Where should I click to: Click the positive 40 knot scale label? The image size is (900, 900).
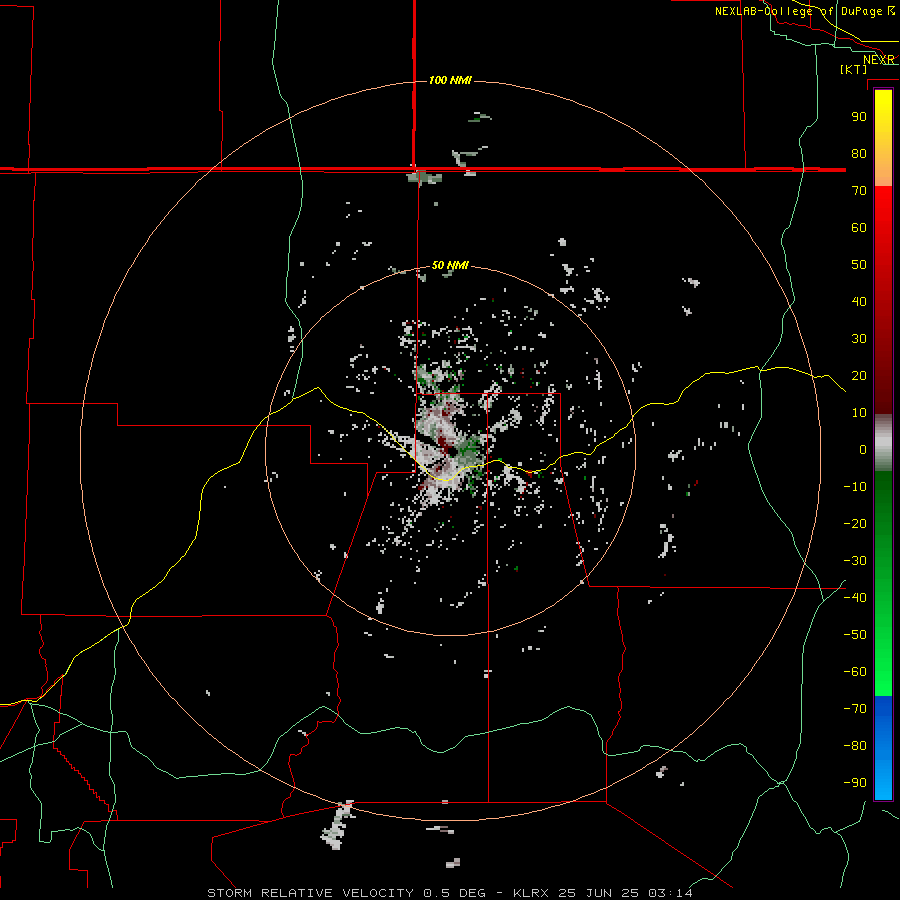pos(859,302)
